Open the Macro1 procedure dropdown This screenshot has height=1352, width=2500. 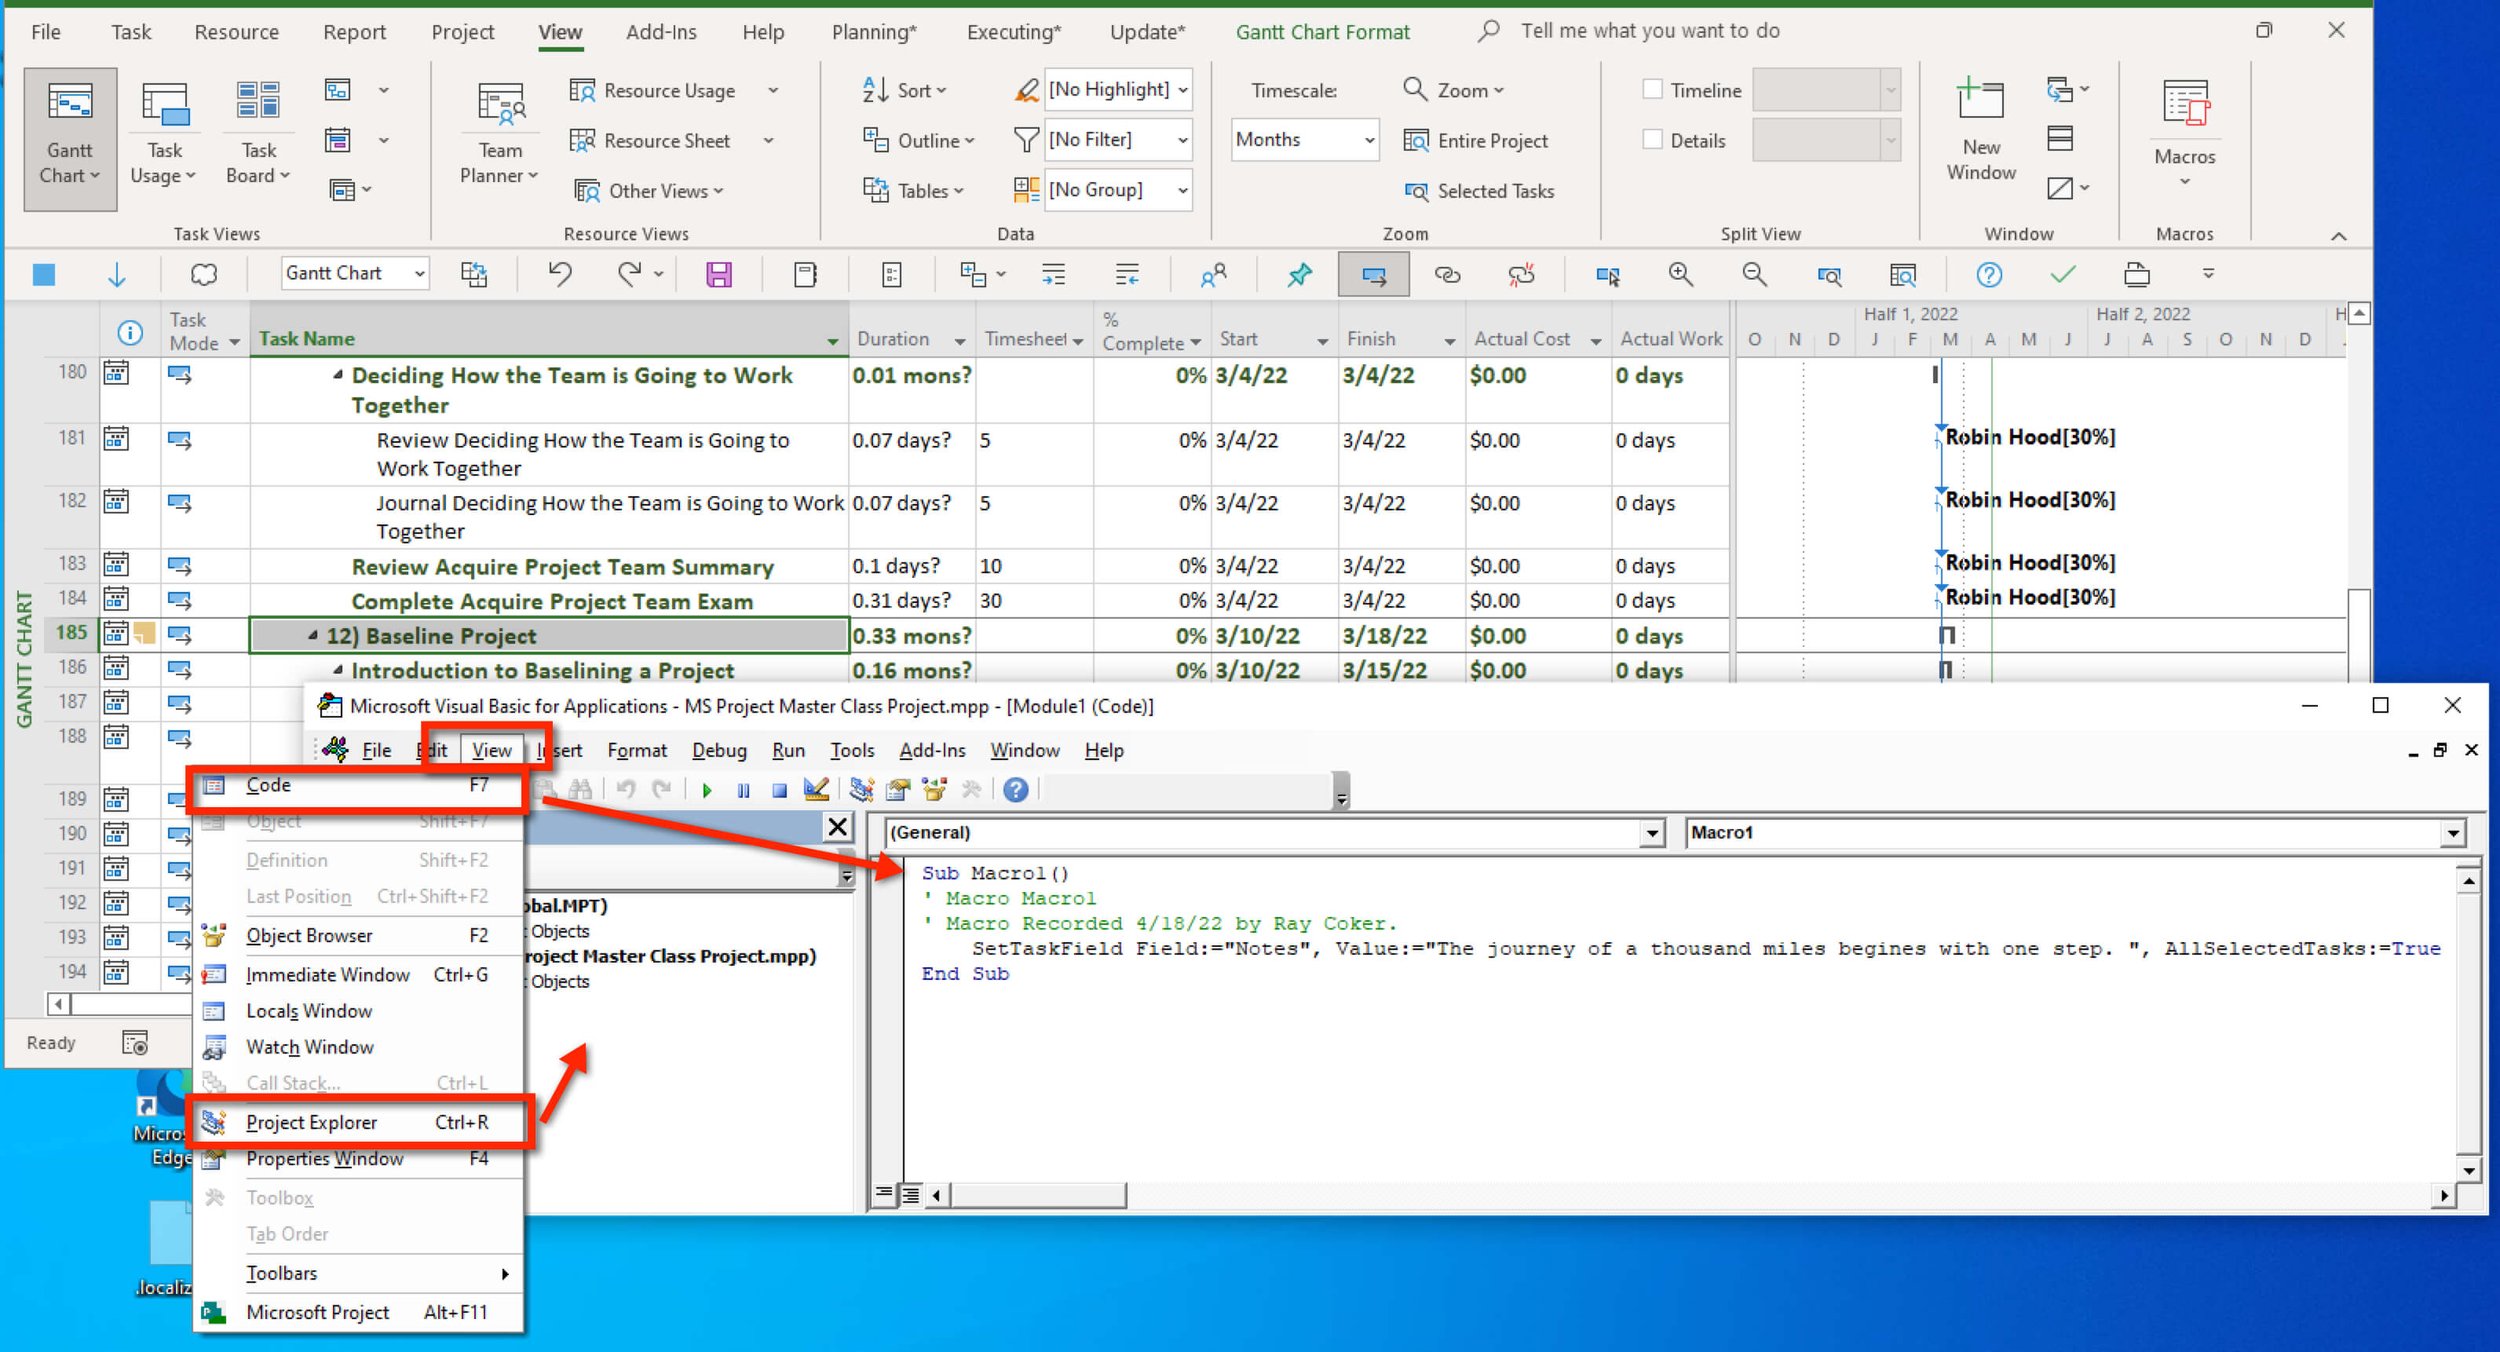pos(2453,833)
